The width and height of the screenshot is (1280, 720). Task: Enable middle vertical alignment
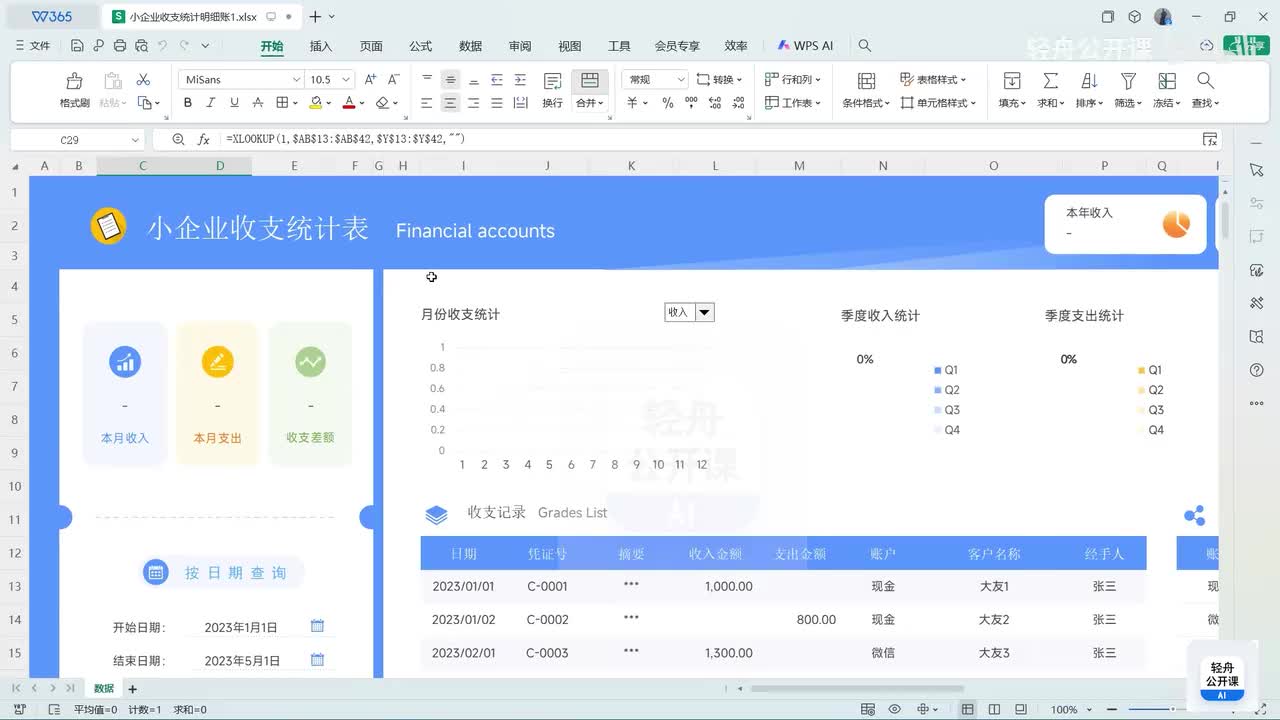pyautogui.click(x=450, y=80)
